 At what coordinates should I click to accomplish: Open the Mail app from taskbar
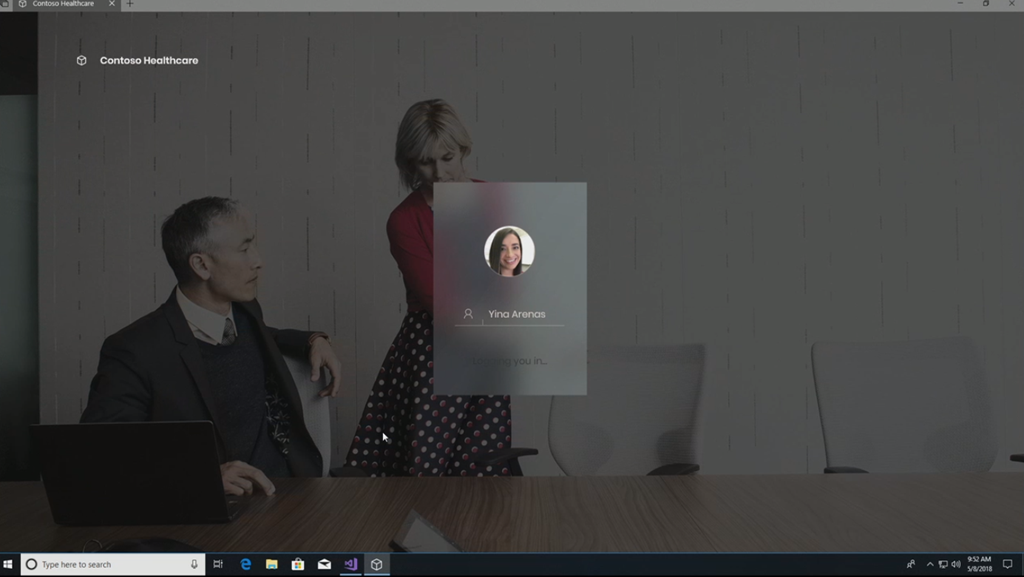coord(324,565)
